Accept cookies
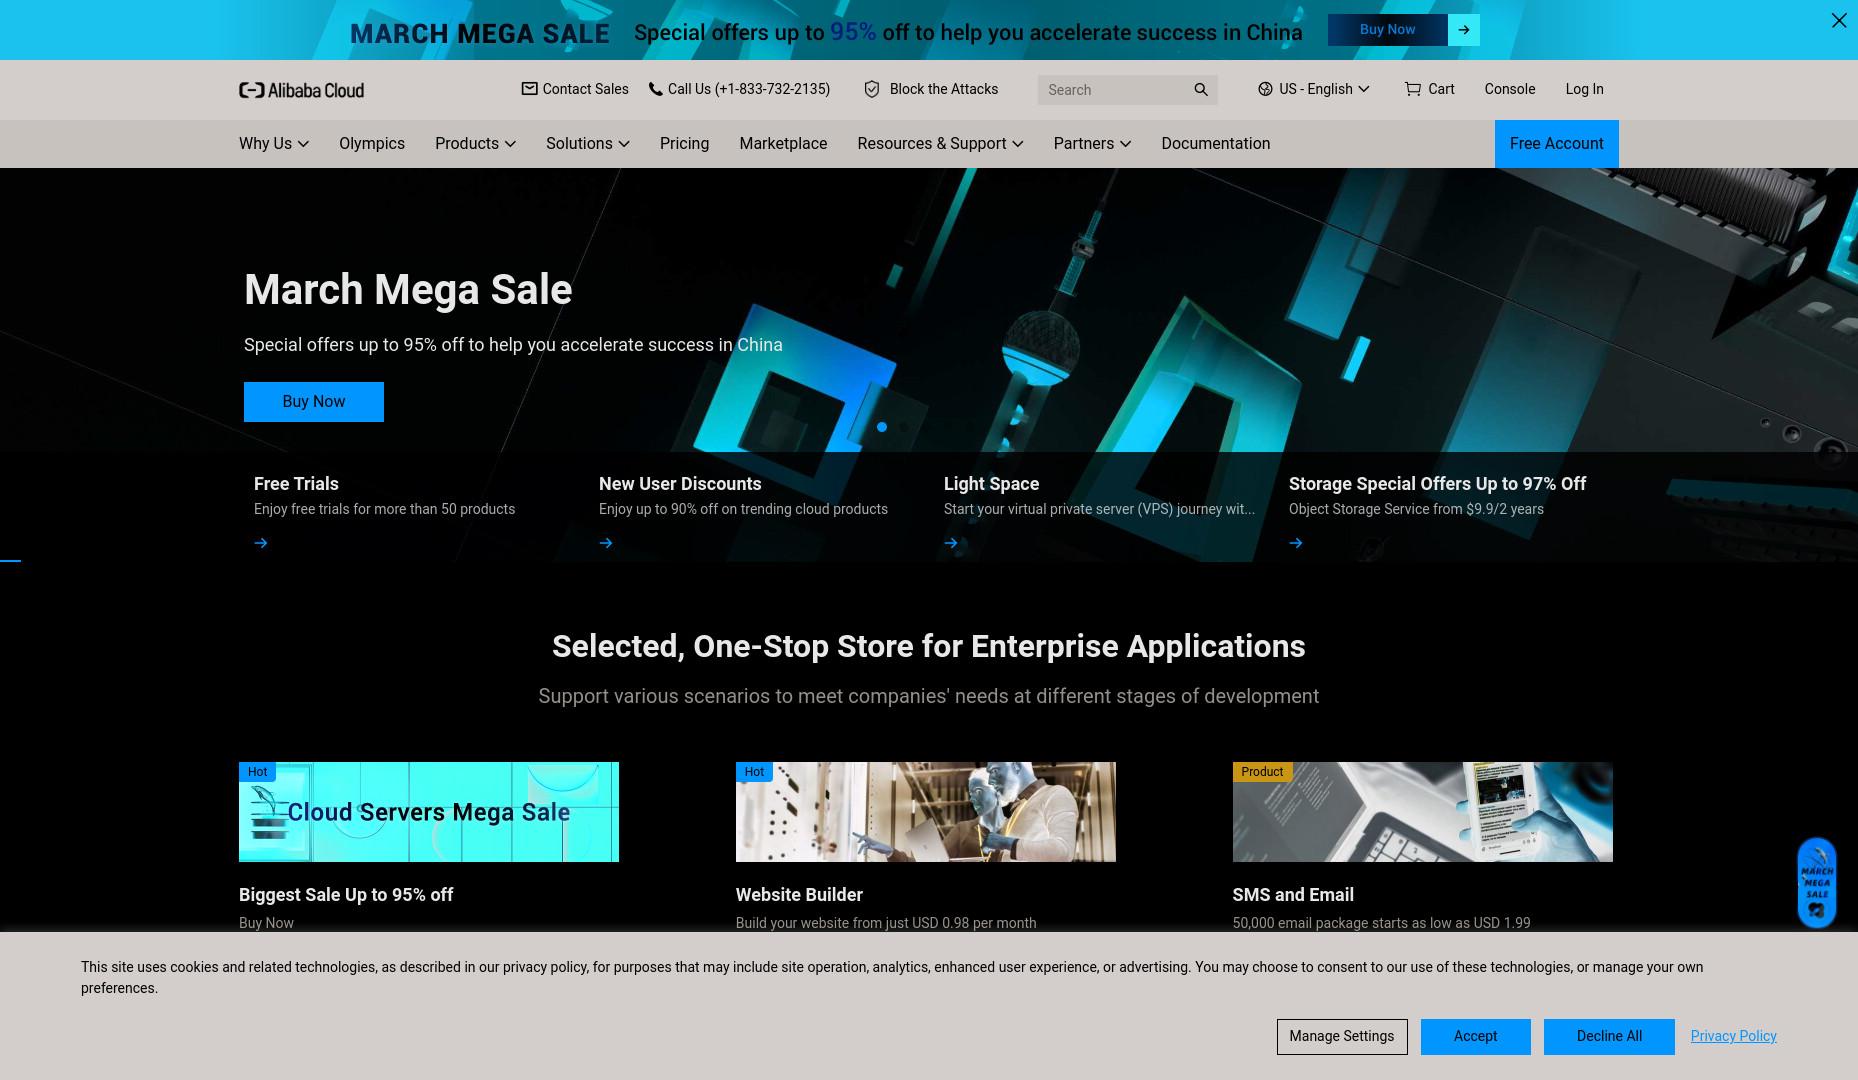1858x1080 pixels. pyautogui.click(x=1475, y=1036)
